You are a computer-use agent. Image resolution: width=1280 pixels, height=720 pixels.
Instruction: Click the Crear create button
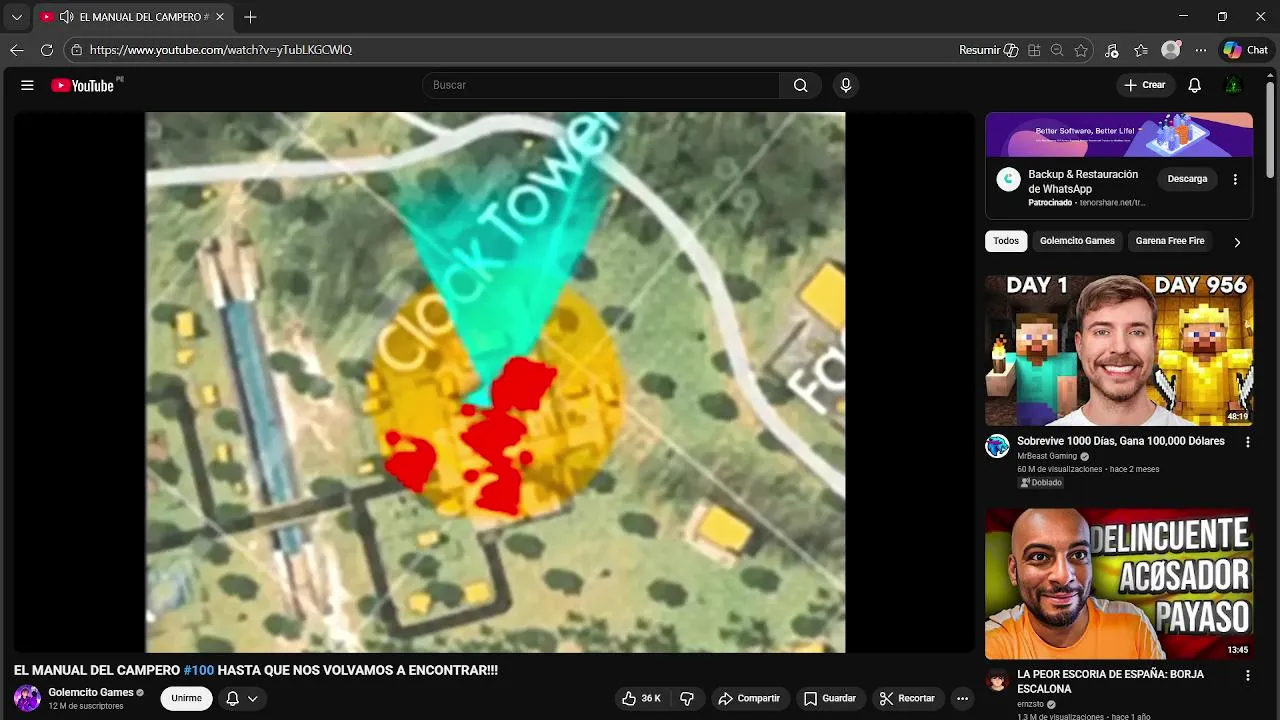coord(1145,85)
